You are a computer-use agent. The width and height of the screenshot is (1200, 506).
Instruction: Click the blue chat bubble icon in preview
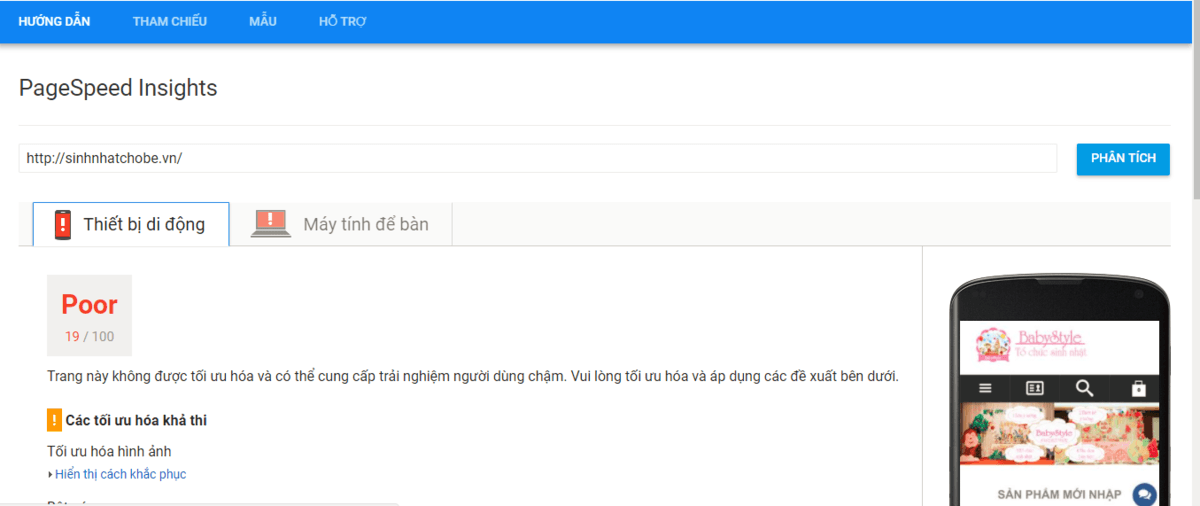point(1144,494)
